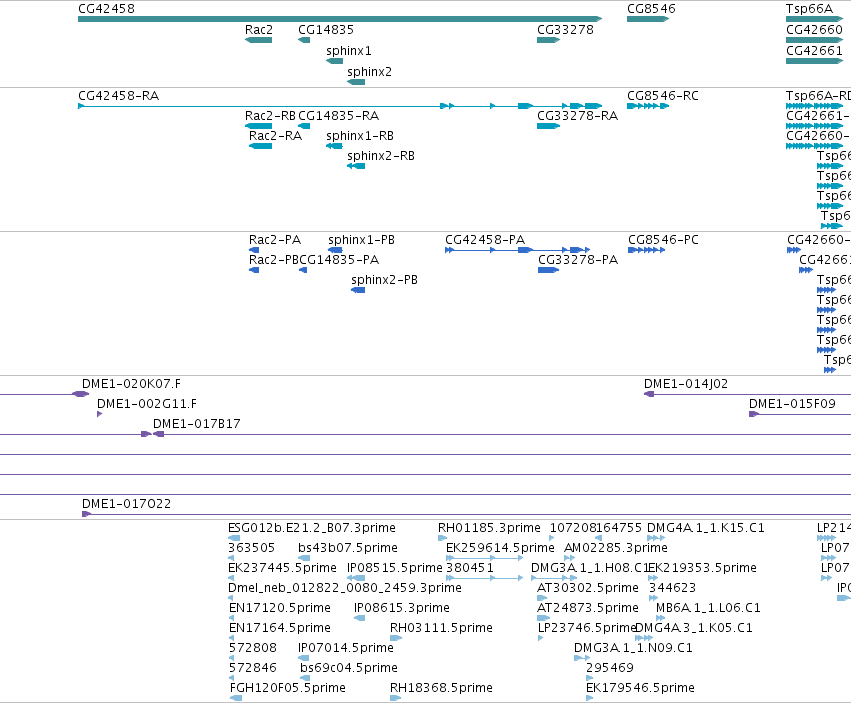Viewport: 851px width, 703px height.
Task: Click the CG33278 gene label
Action: click(x=565, y=30)
